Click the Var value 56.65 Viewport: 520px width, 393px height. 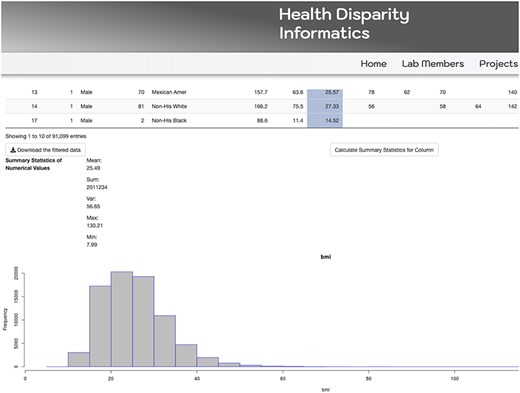[x=93, y=206]
